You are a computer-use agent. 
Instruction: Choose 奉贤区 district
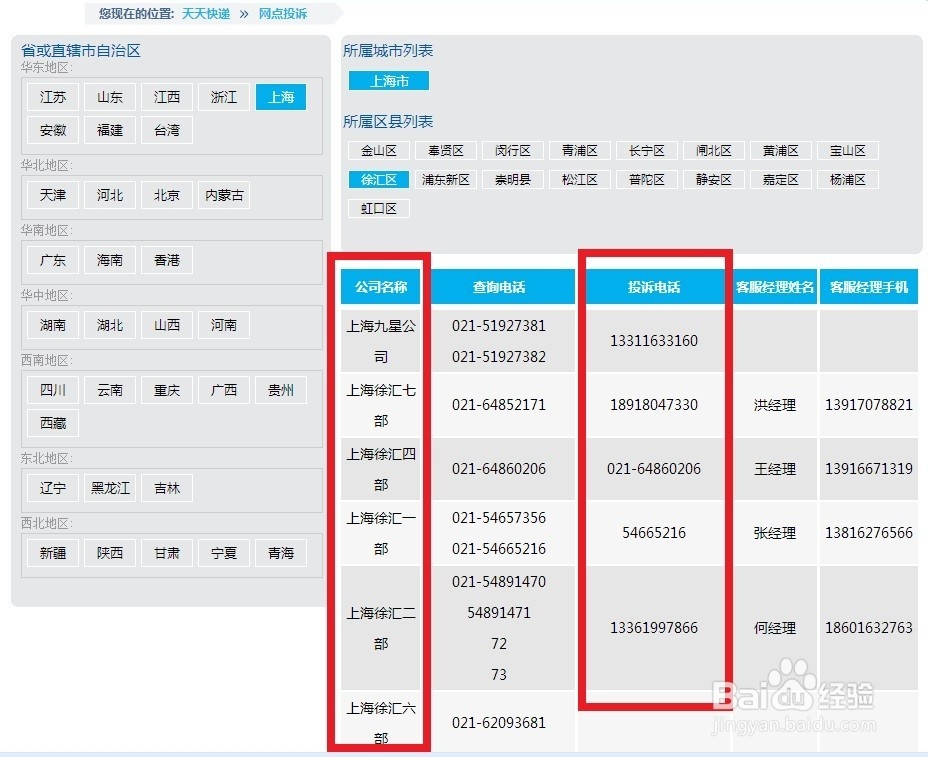click(x=446, y=150)
